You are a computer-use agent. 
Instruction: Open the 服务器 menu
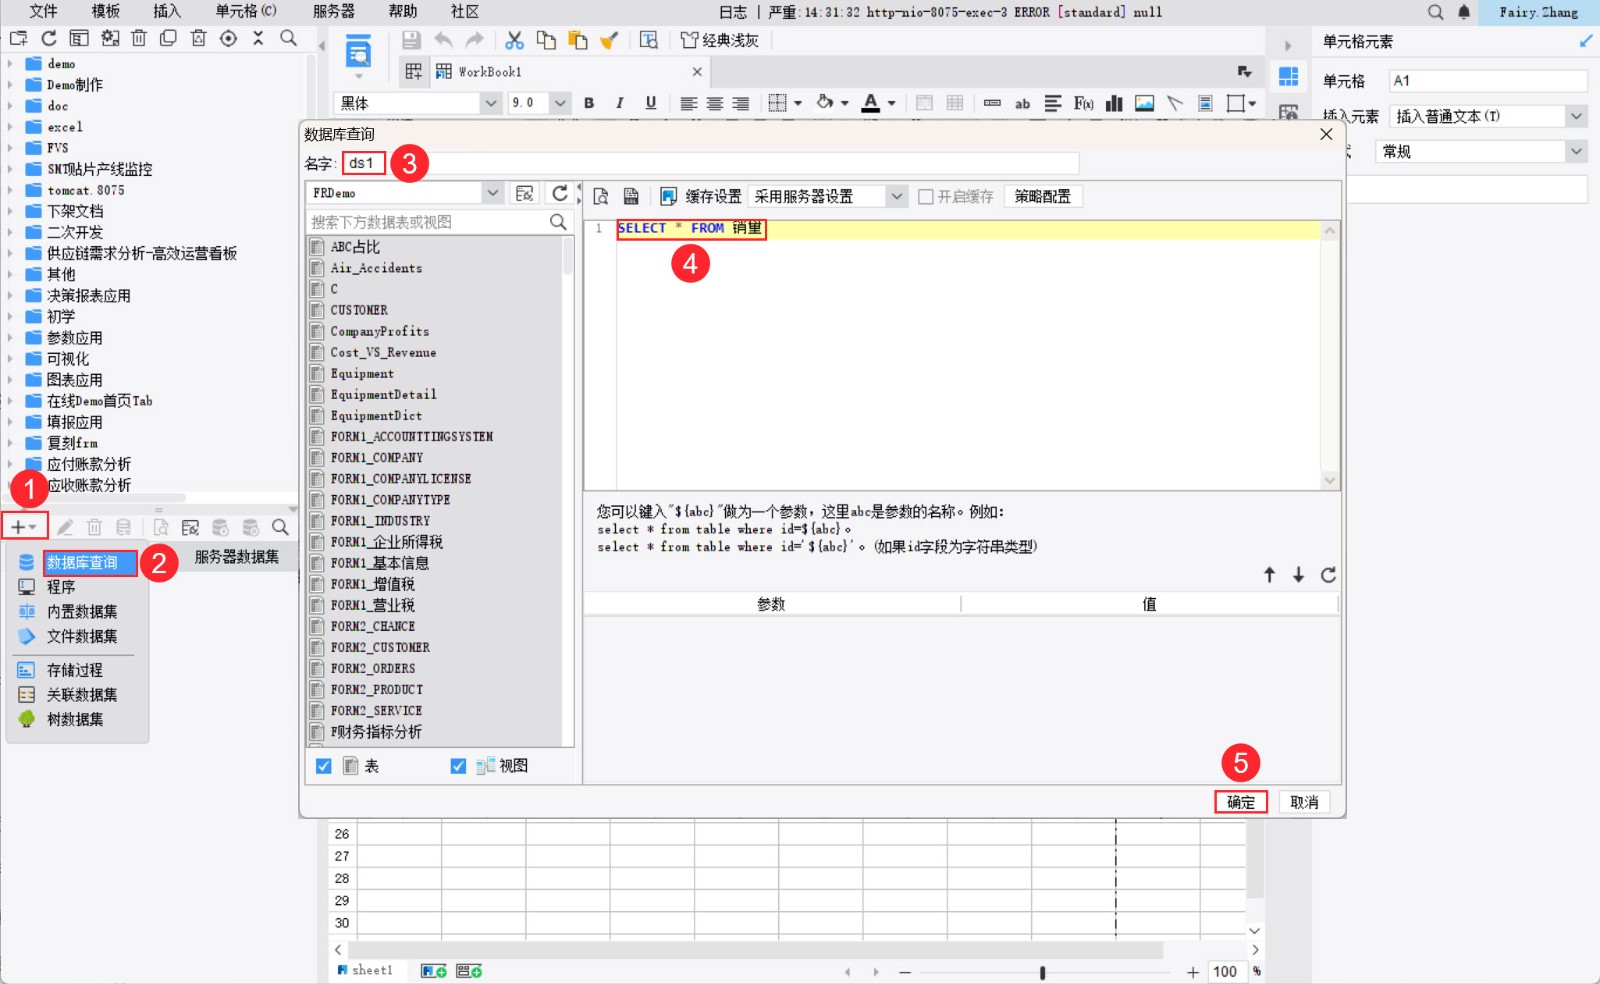pyautogui.click(x=333, y=11)
